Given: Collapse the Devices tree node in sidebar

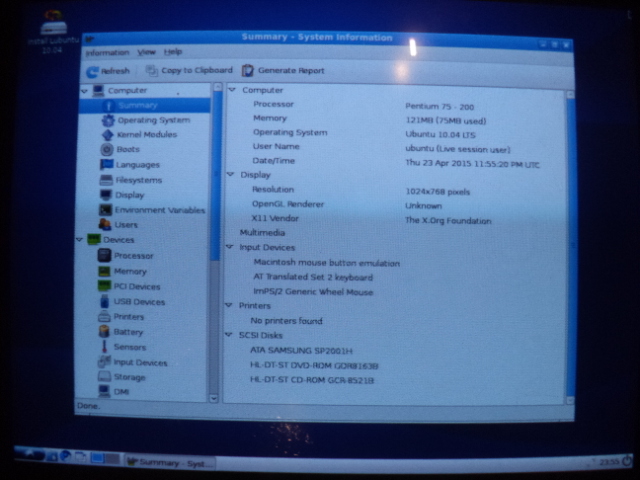Looking at the screenshot, I should tap(79, 240).
